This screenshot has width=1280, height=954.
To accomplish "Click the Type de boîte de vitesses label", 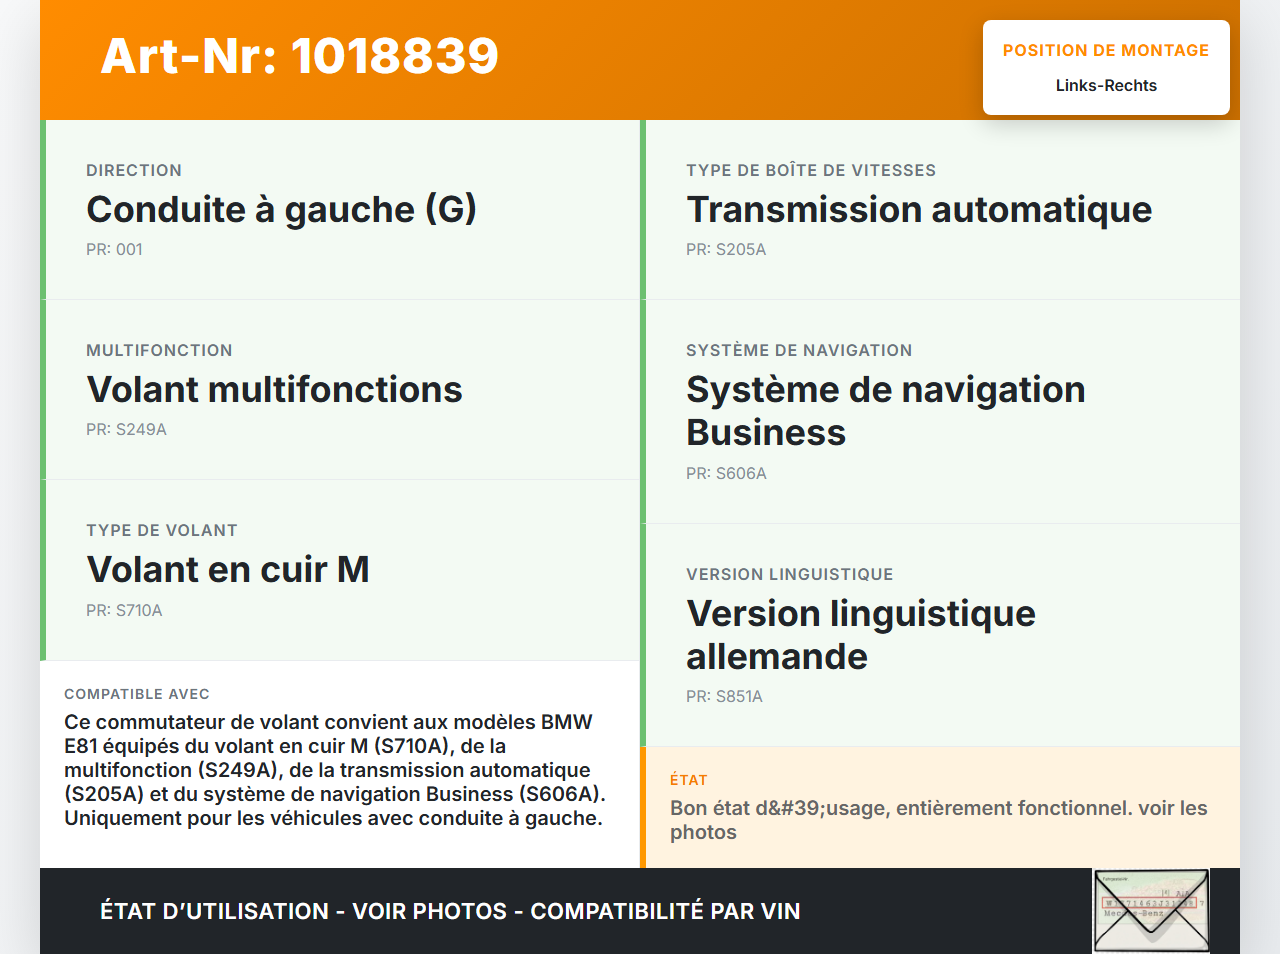I will click(810, 170).
